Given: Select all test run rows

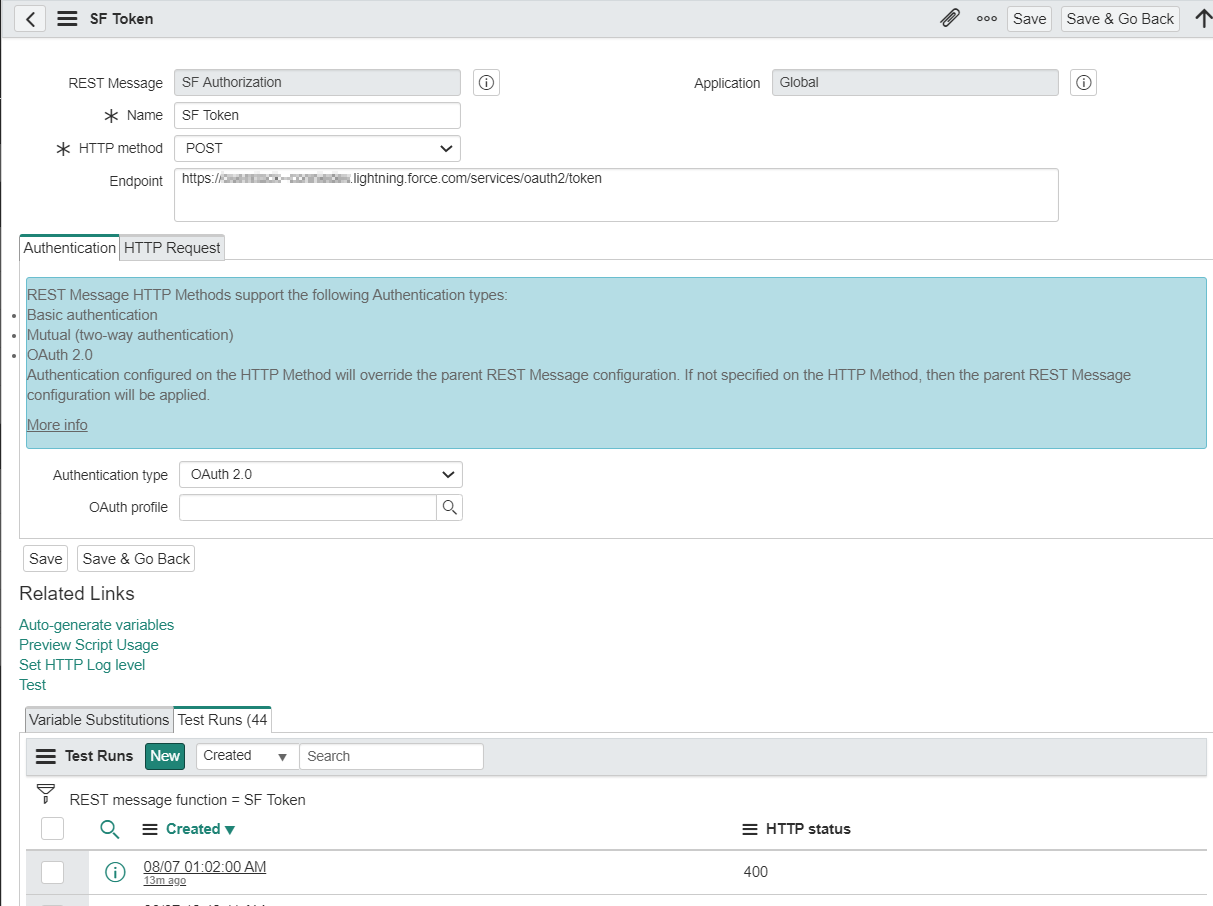Looking at the screenshot, I should [x=52, y=828].
